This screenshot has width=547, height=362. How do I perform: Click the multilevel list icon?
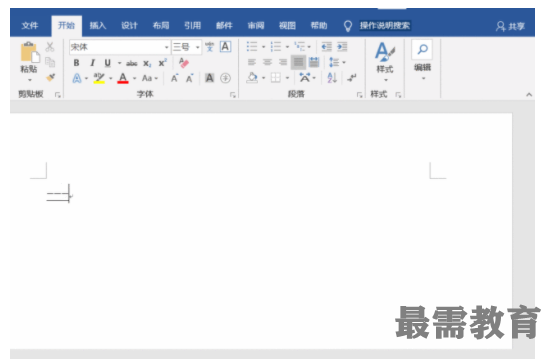click(x=299, y=46)
